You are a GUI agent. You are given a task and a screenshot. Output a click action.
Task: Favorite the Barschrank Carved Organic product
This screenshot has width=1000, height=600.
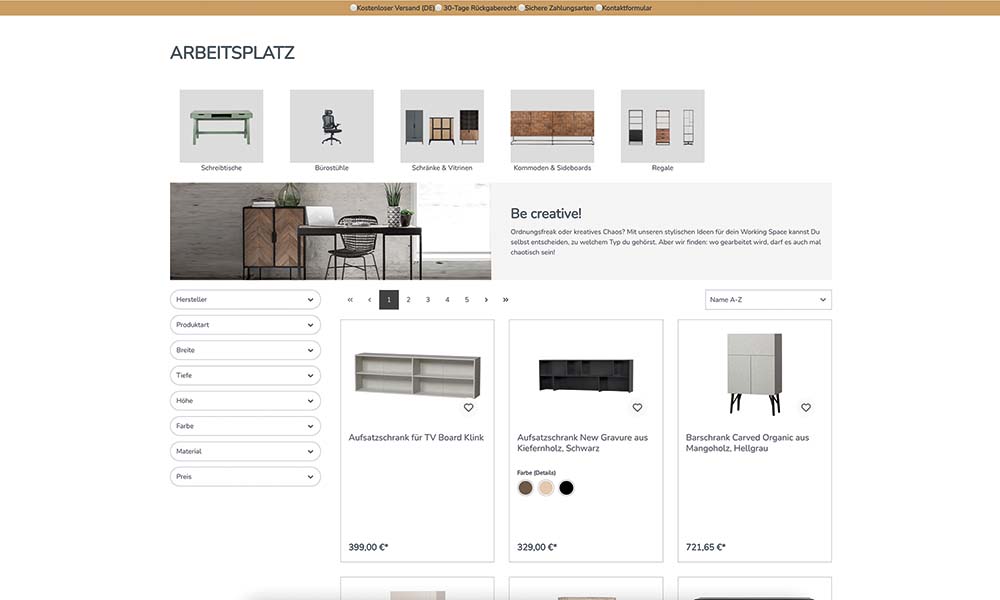806,407
